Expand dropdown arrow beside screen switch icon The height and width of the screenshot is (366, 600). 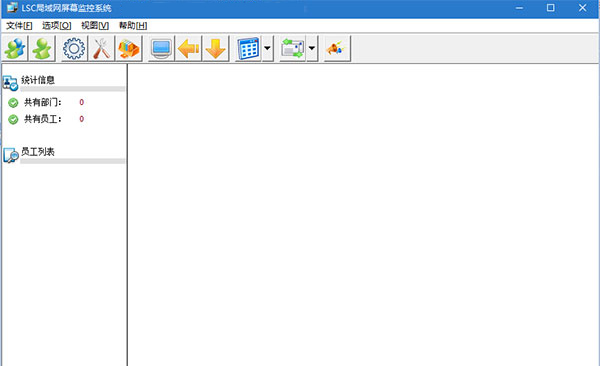312,49
